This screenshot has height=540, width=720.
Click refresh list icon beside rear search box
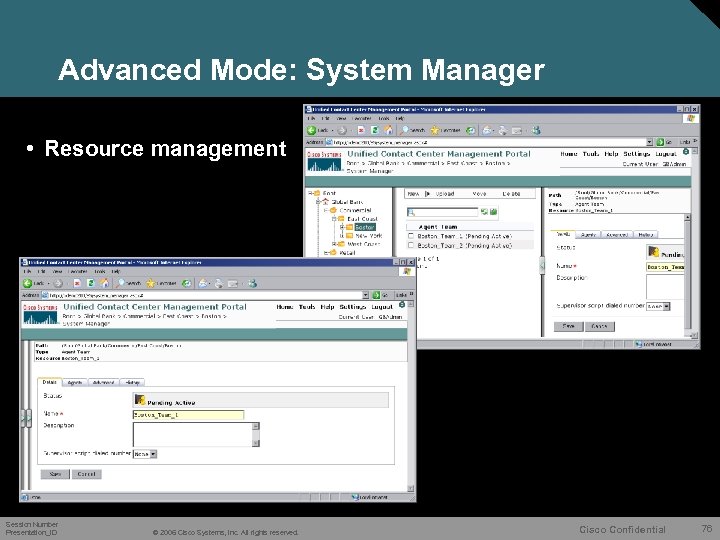pyautogui.click(x=484, y=212)
